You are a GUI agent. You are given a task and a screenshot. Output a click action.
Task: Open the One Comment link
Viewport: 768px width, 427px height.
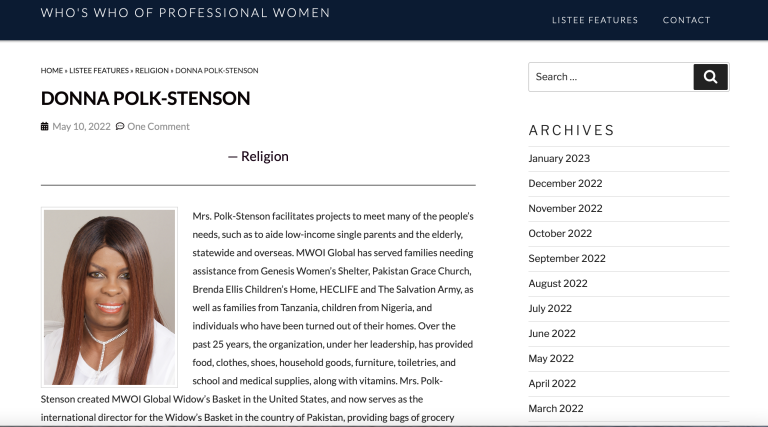point(158,126)
